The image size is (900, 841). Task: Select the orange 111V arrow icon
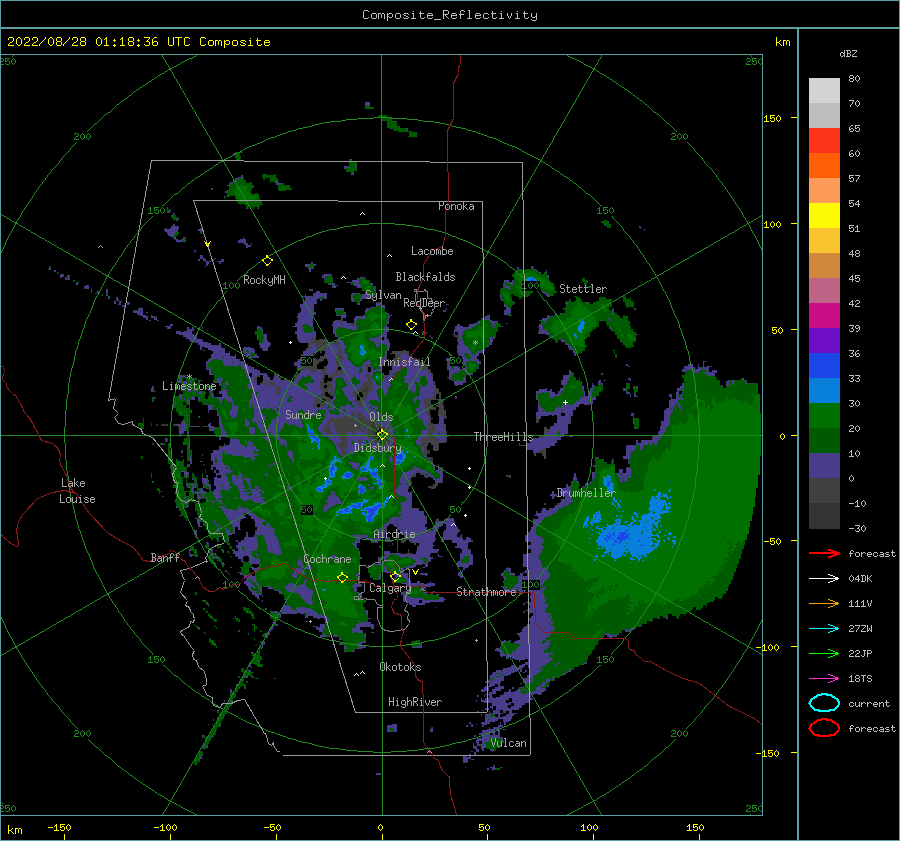[x=824, y=603]
